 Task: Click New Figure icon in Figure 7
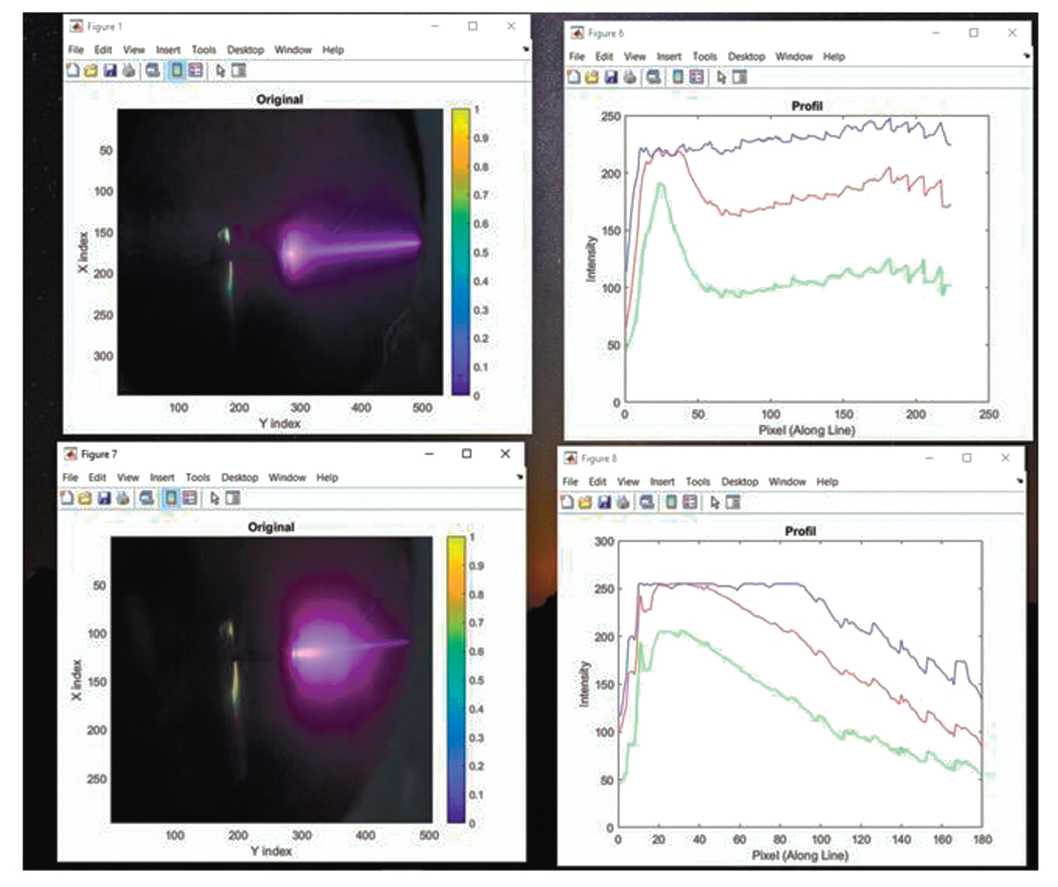coord(67,498)
